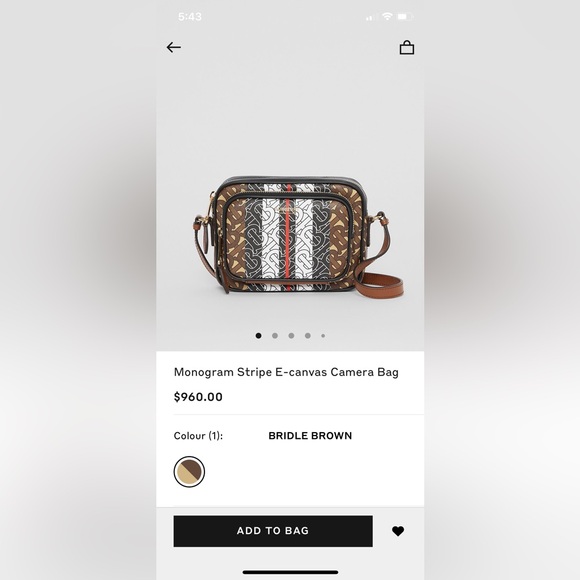Viewport: 580px width, 580px height.
Task: Toggle the heart wishlist icon
Action: coord(398,531)
